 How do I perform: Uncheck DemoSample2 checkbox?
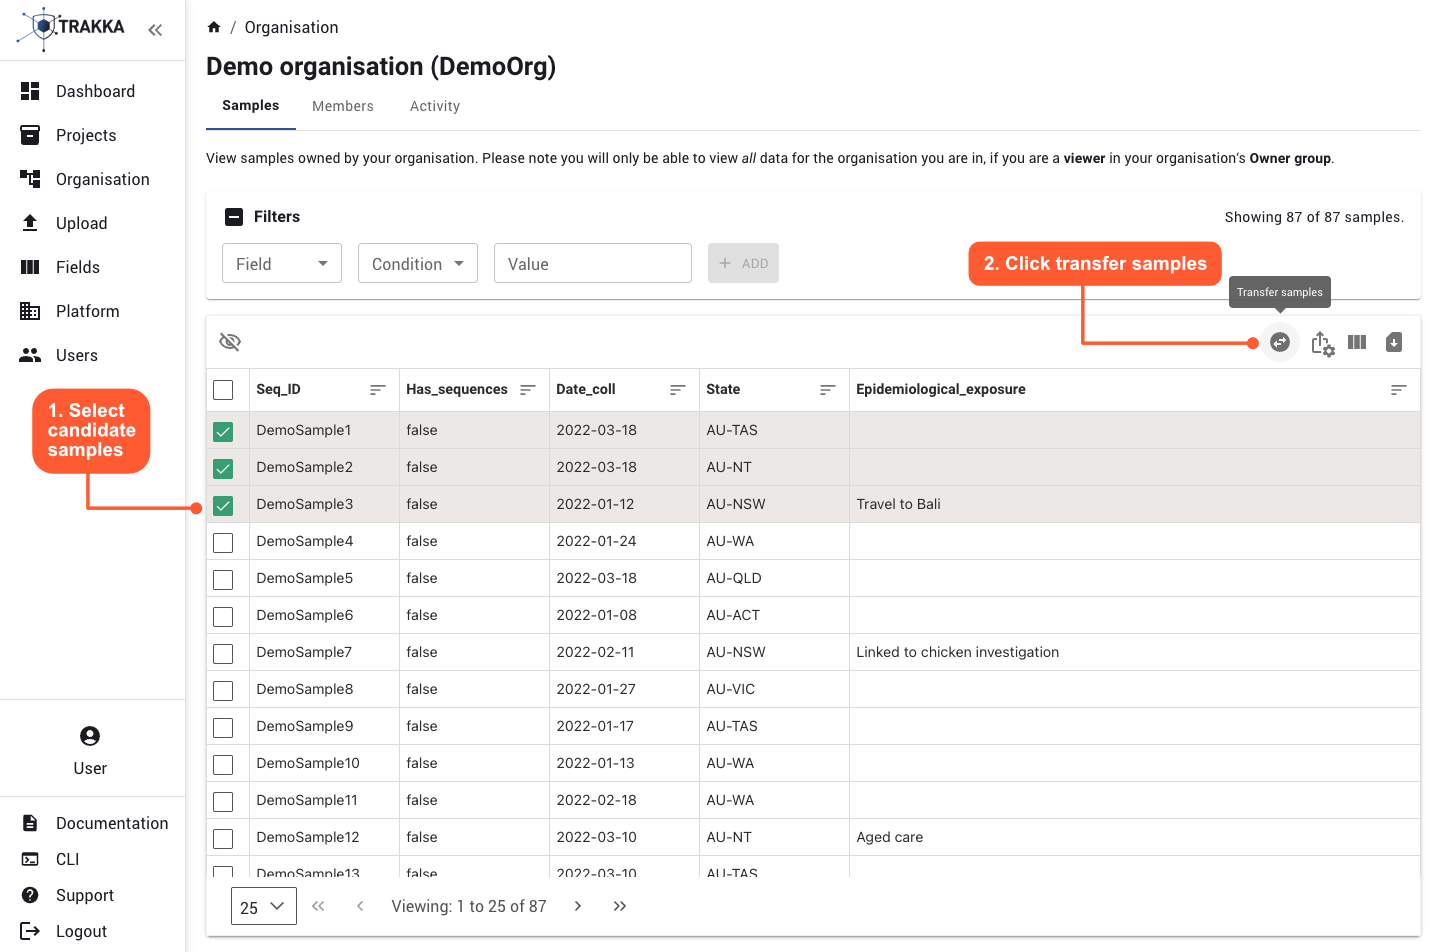pyautogui.click(x=223, y=468)
